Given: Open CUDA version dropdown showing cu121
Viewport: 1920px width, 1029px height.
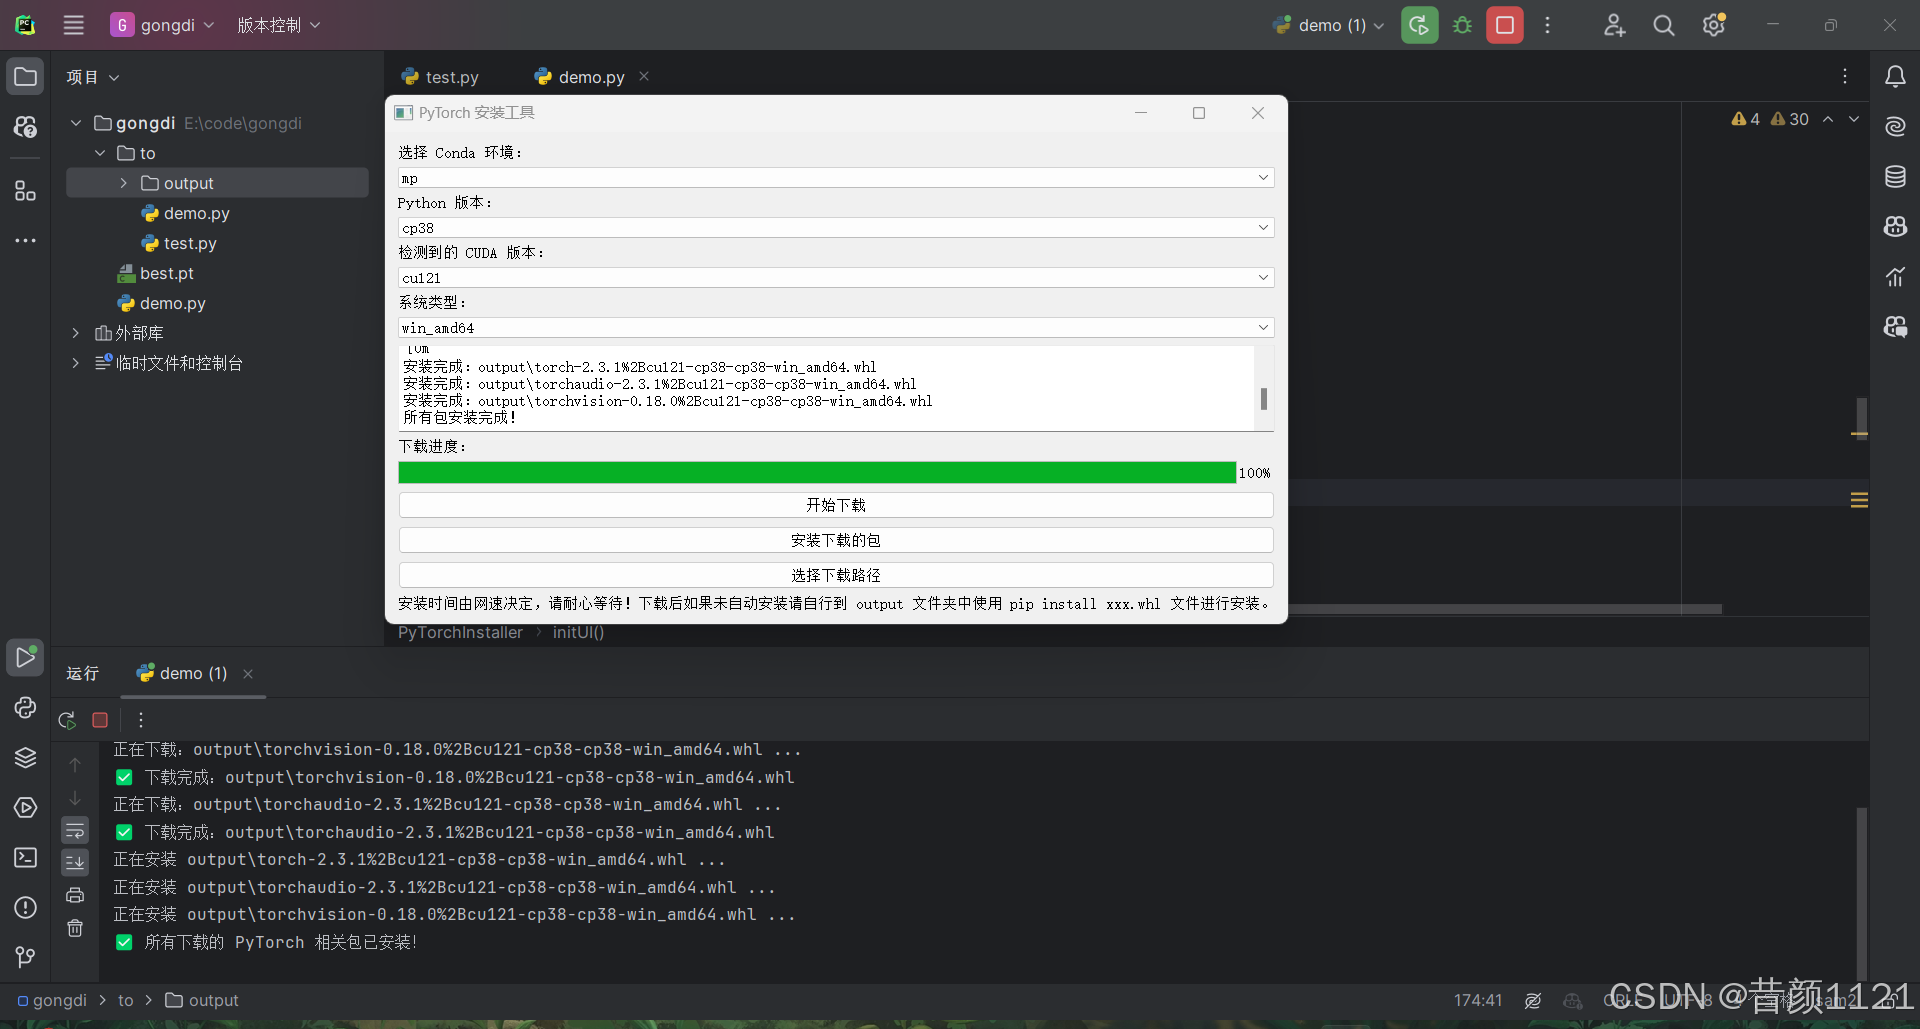Looking at the screenshot, I should pos(836,278).
